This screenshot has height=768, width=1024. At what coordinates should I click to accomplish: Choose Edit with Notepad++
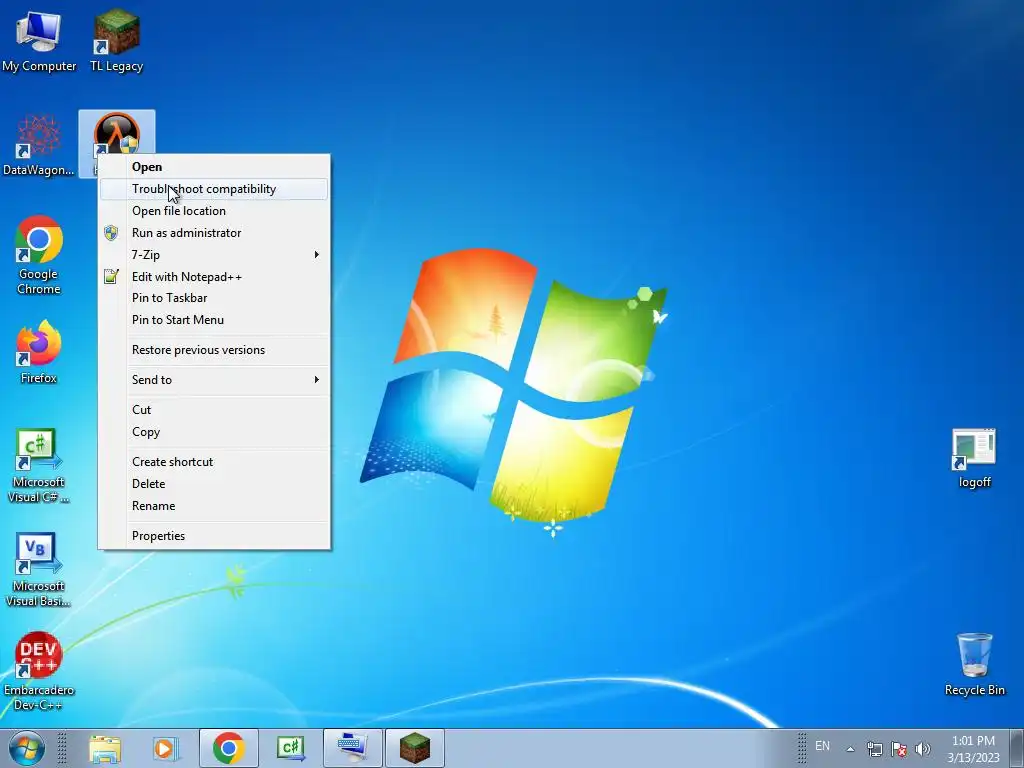coord(214,276)
